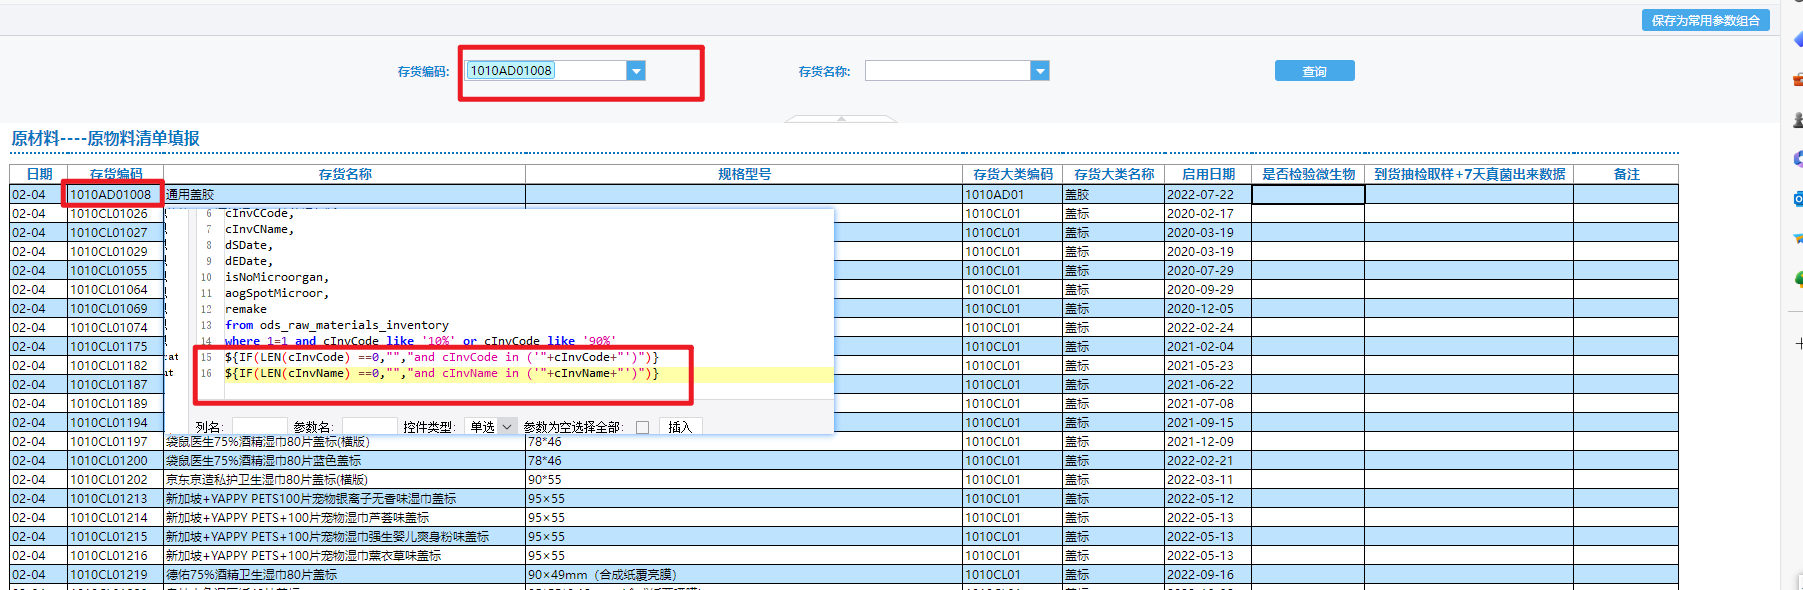Click the 90*55 specification cell
This screenshot has width=1803, height=590.
tap(744, 480)
